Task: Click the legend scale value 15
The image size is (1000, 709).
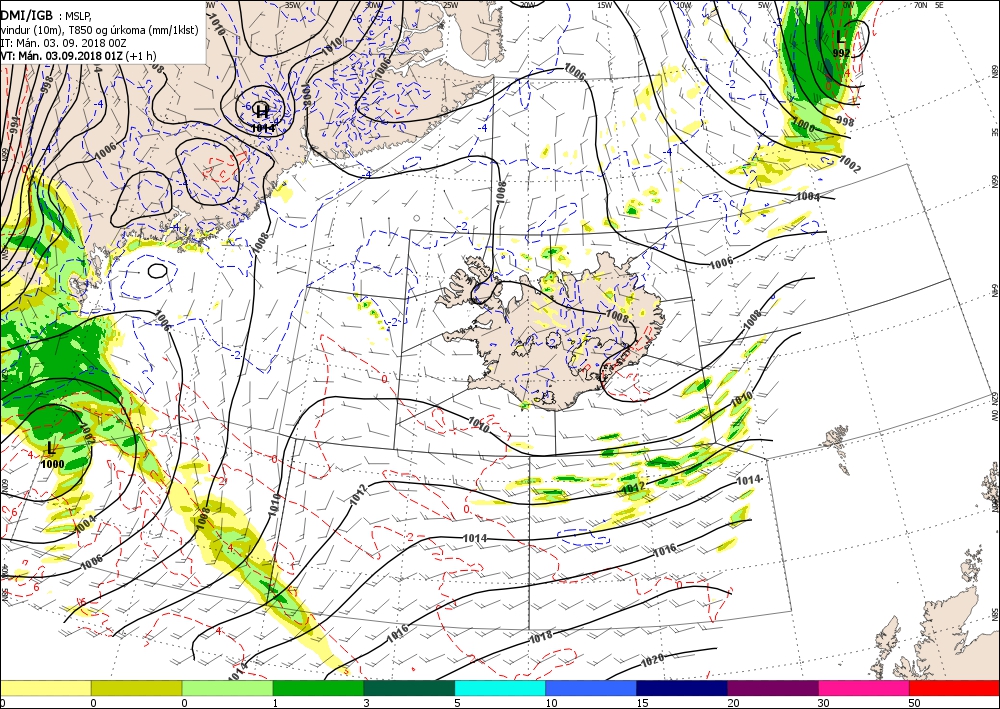Action: click(x=642, y=703)
